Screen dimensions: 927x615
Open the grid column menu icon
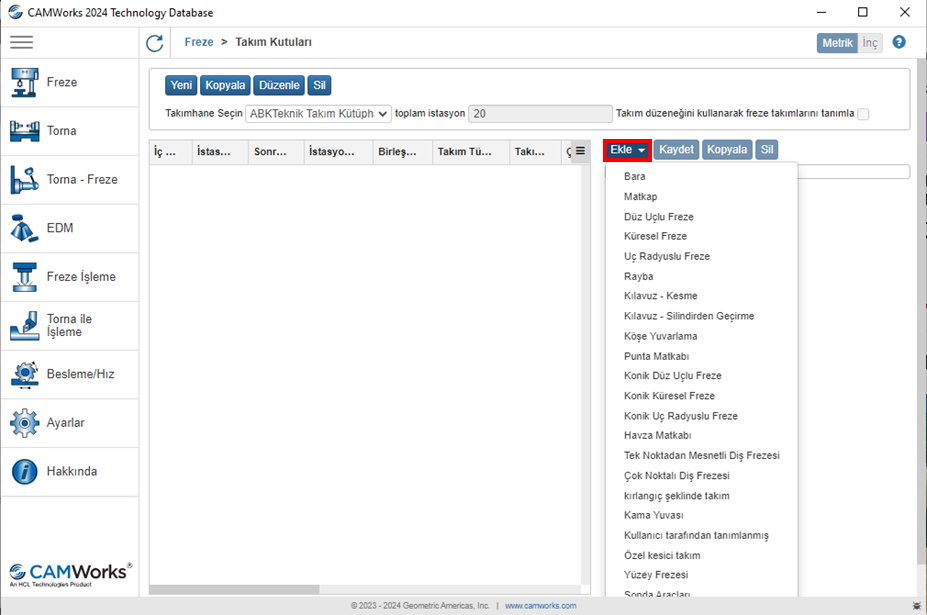tap(580, 151)
